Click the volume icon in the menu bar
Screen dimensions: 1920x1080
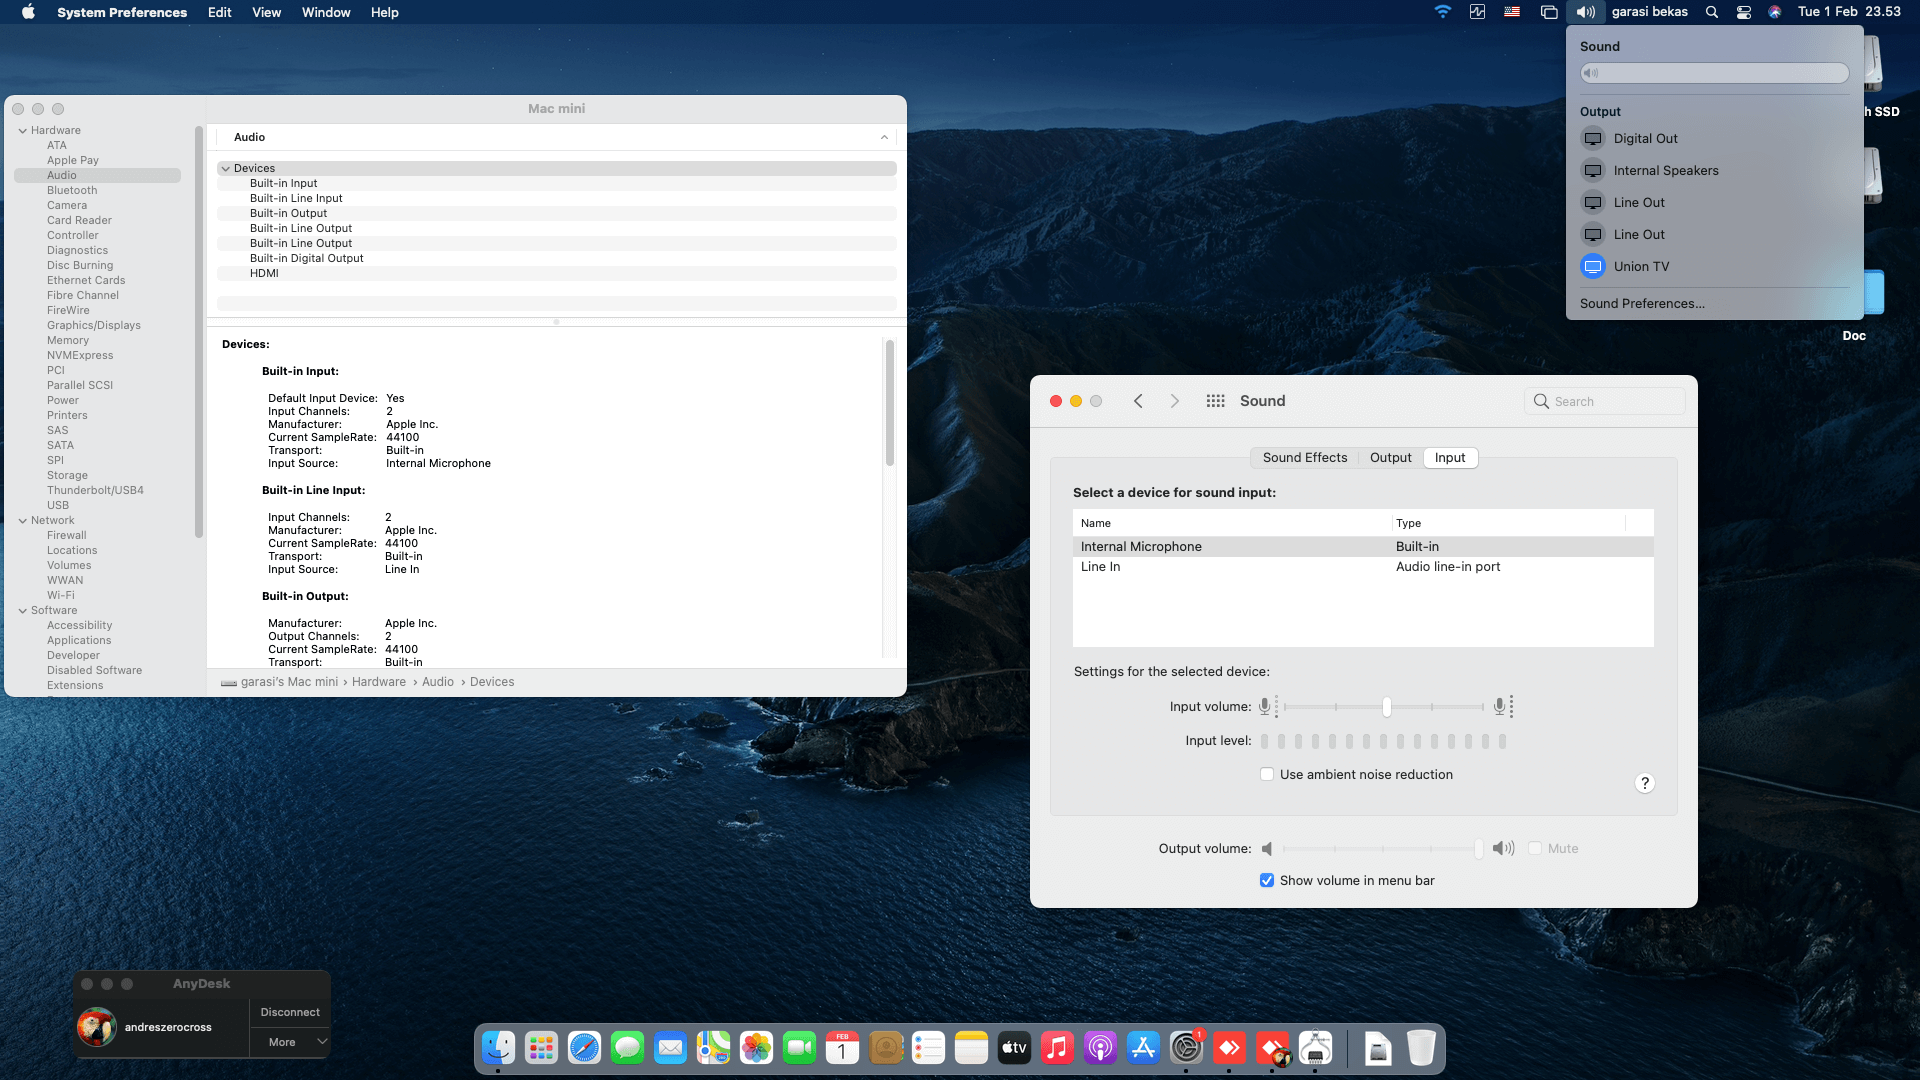pyautogui.click(x=1584, y=12)
